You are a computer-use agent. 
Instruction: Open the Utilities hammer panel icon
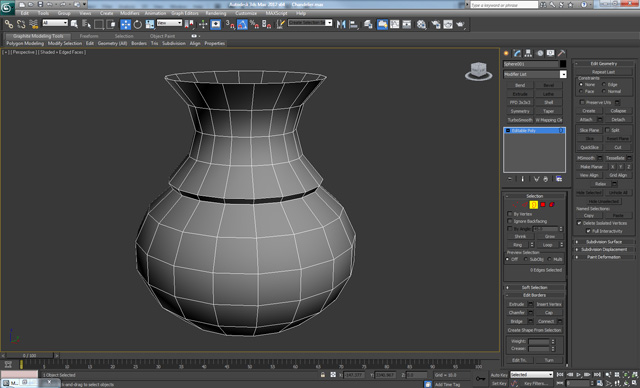561,53
